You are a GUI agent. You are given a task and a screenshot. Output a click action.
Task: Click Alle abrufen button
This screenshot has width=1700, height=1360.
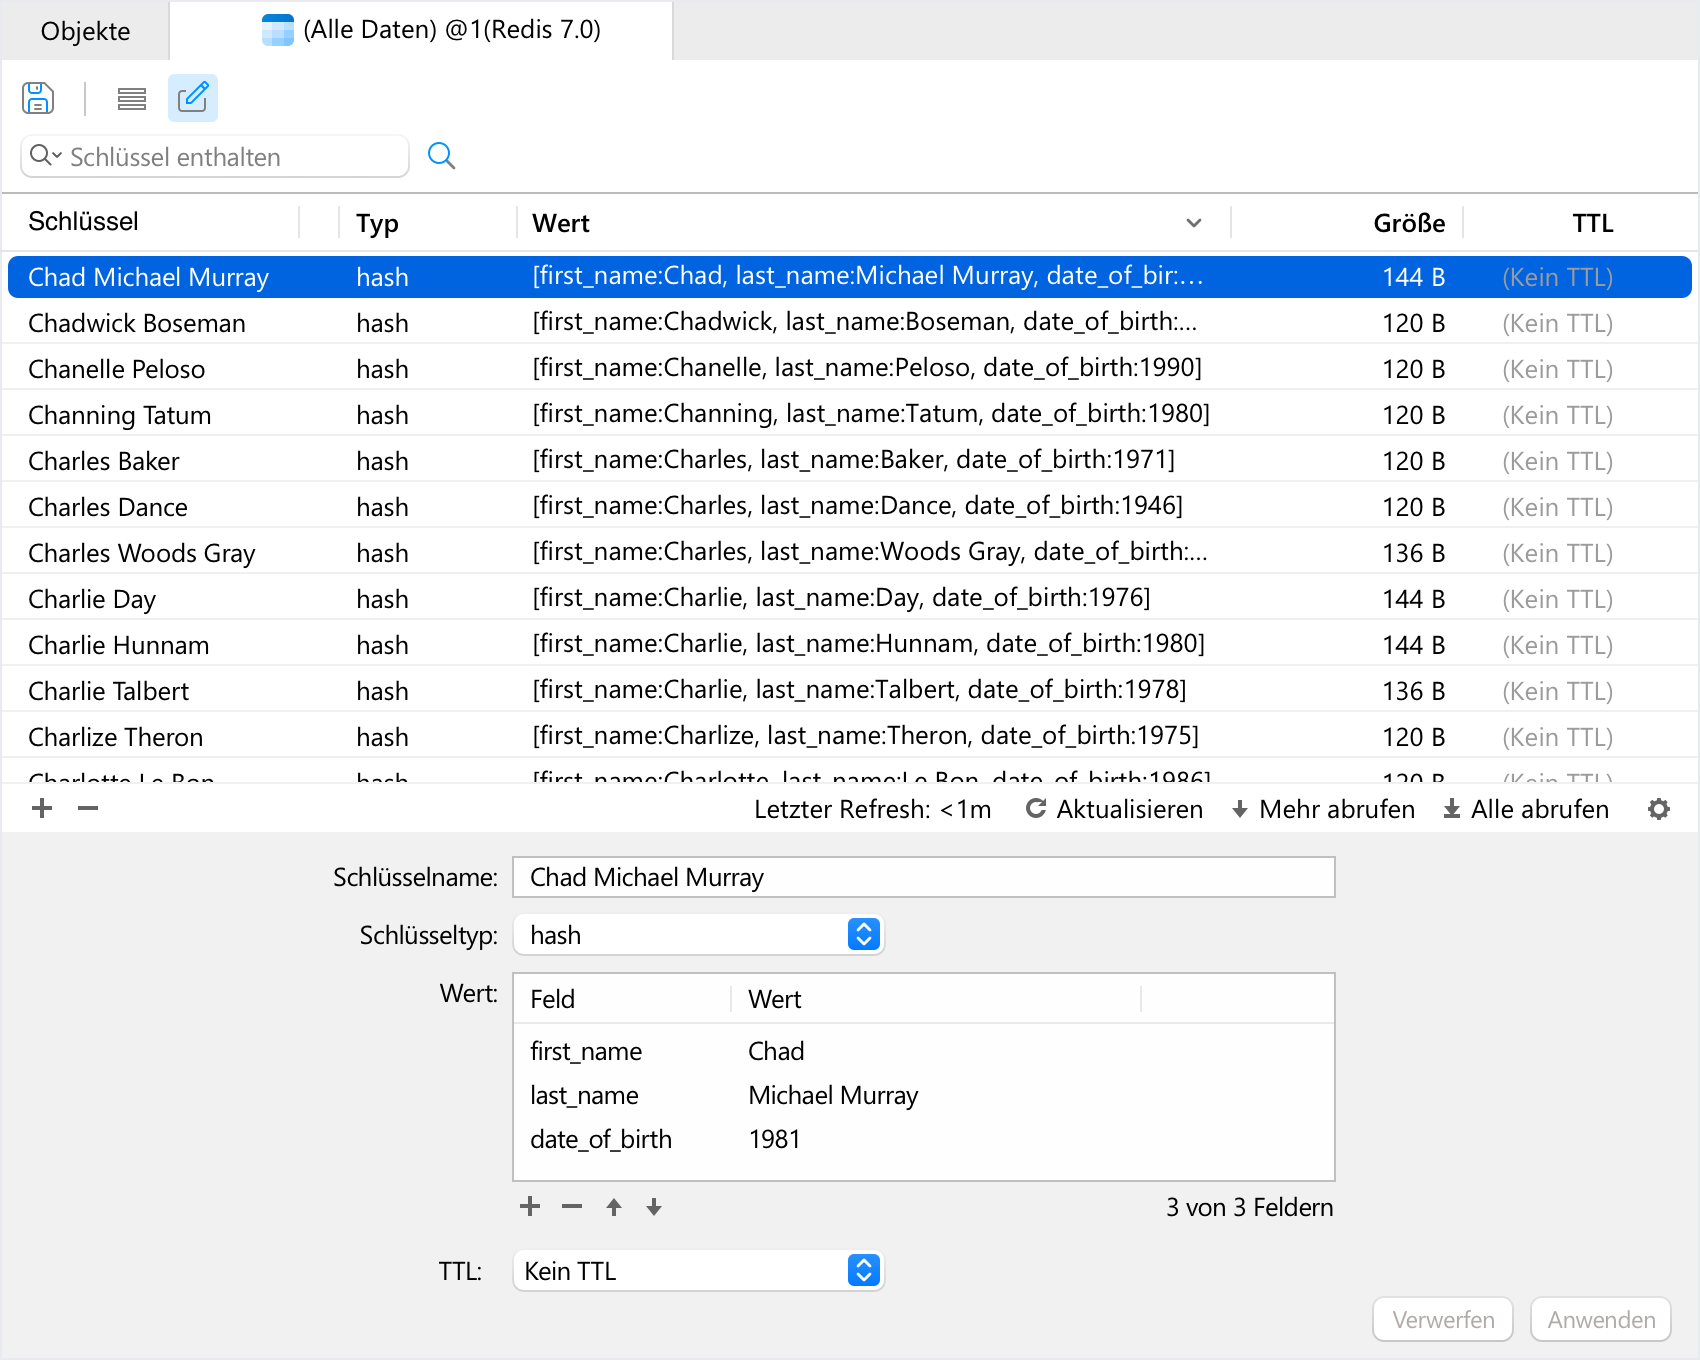click(x=1526, y=809)
